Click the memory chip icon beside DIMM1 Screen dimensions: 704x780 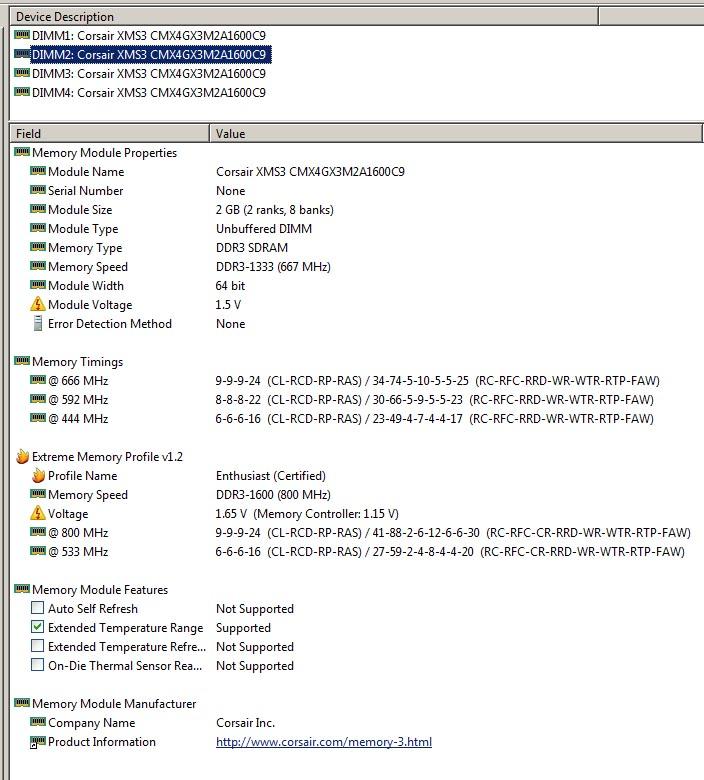click(x=22, y=35)
